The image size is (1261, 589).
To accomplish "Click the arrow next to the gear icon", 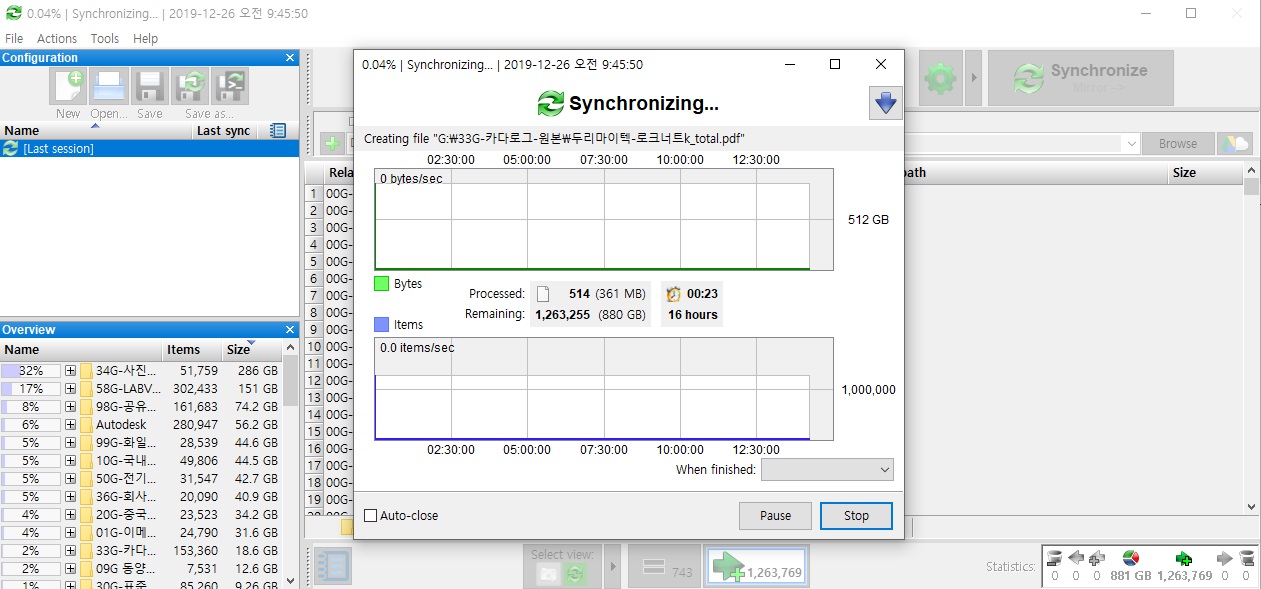I will [x=972, y=78].
